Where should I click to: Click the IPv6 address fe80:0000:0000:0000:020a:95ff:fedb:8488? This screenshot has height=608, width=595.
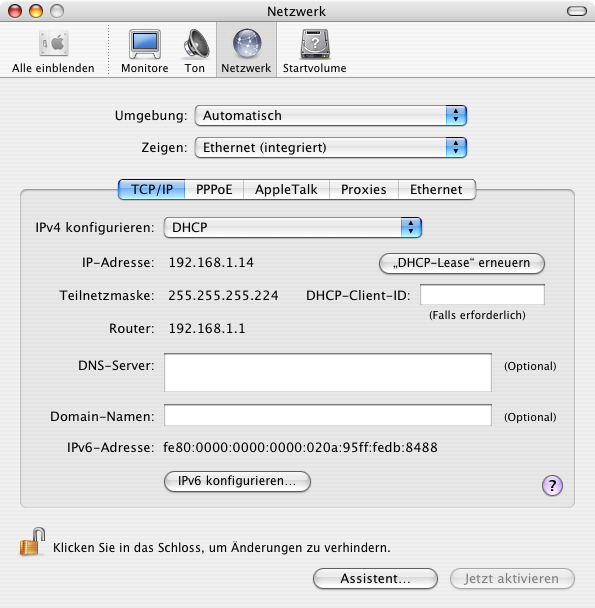300,447
